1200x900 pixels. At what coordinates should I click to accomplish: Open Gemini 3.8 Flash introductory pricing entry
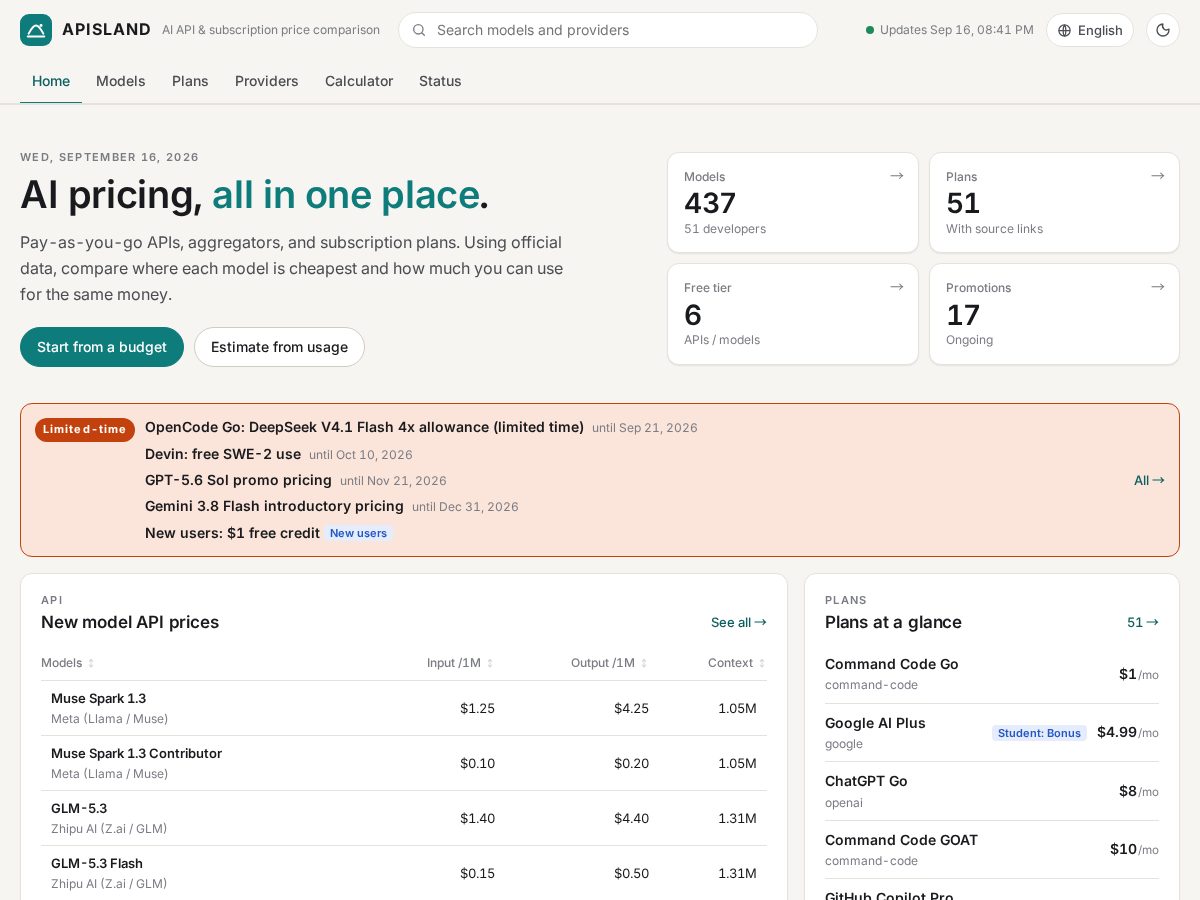332,507
